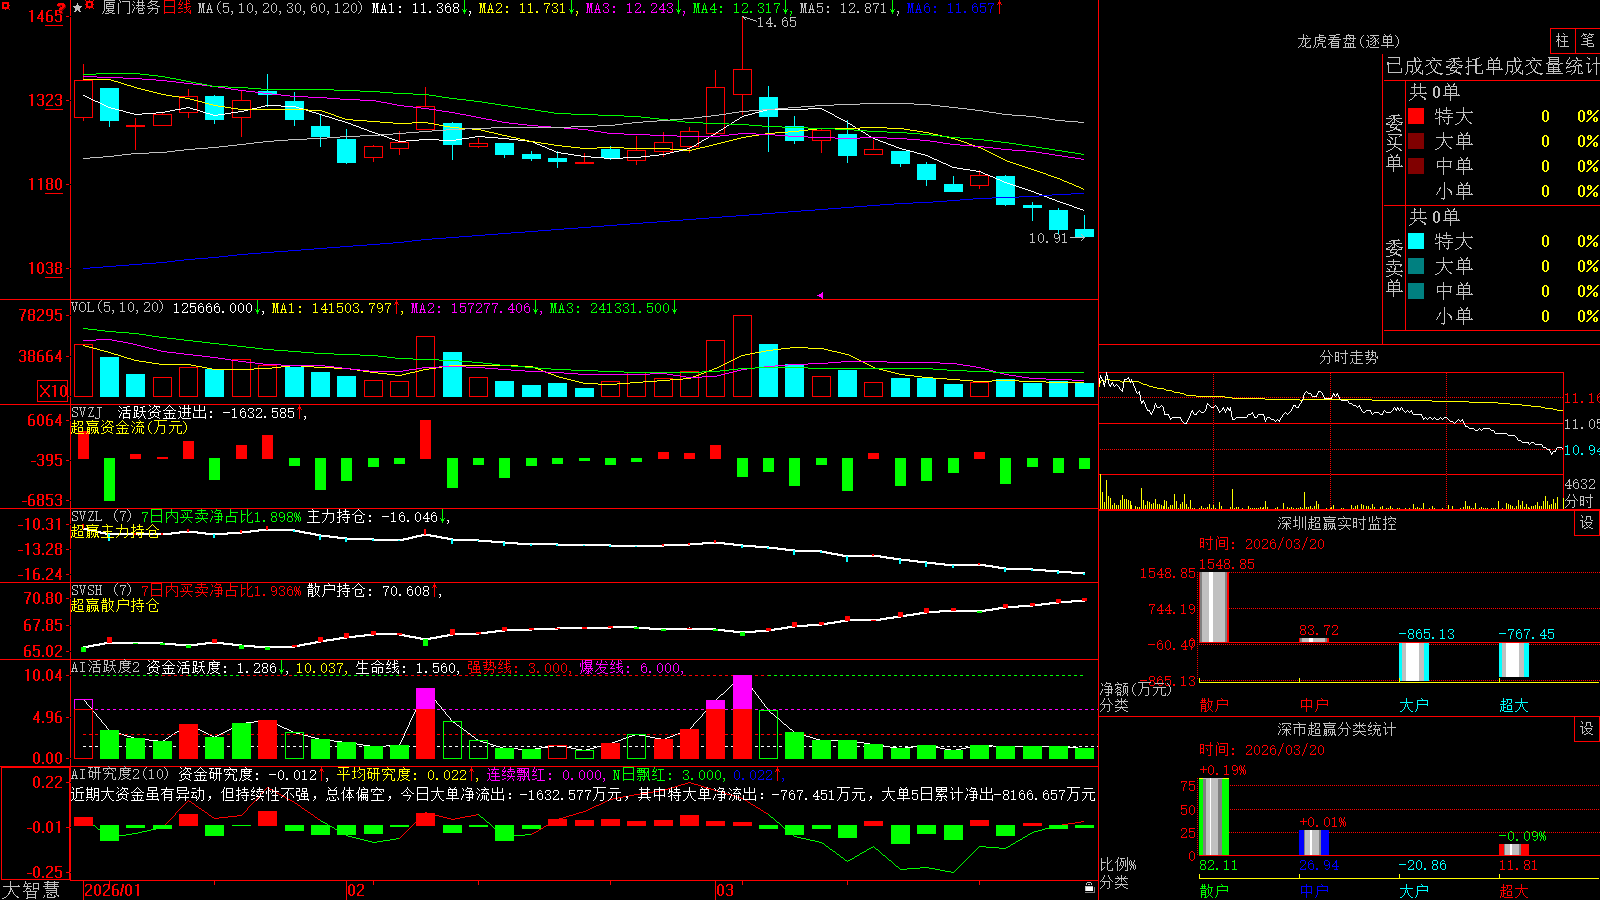The image size is (1600, 900).
Task: Open 设 settings for 深市超赢分类统计
Action: pyautogui.click(x=1587, y=729)
